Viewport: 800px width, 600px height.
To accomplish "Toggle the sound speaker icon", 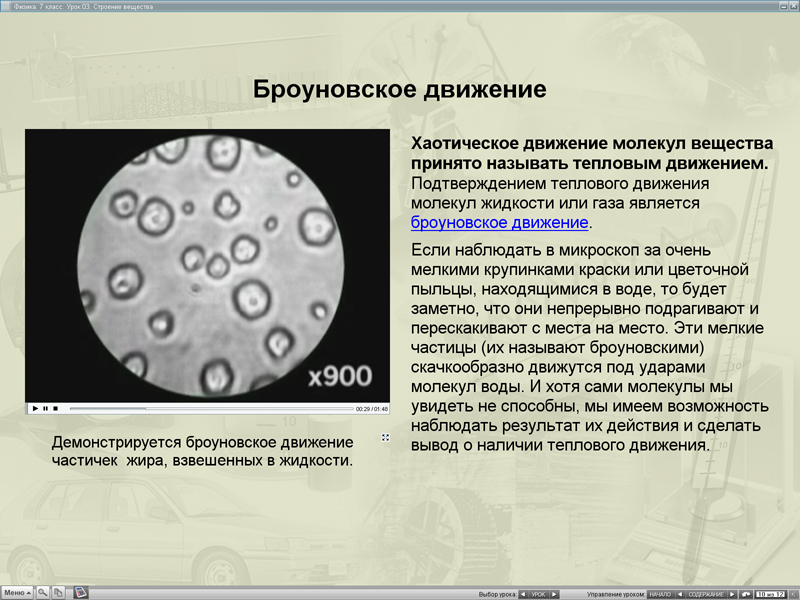I will pos(793,594).
